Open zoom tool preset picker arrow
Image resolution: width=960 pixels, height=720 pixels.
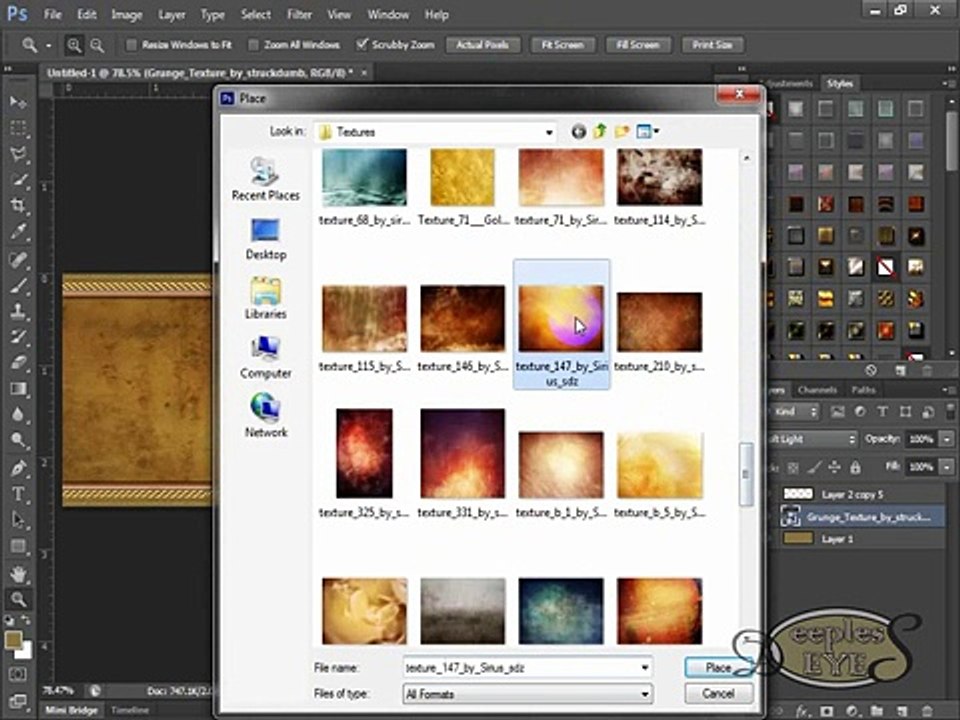coord(48,45)
